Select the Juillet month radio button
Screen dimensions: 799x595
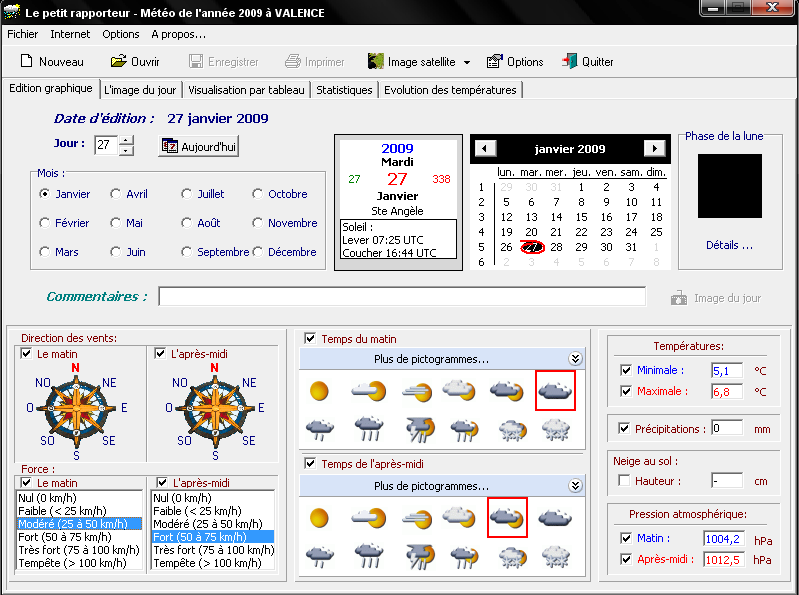pos(188,194)
